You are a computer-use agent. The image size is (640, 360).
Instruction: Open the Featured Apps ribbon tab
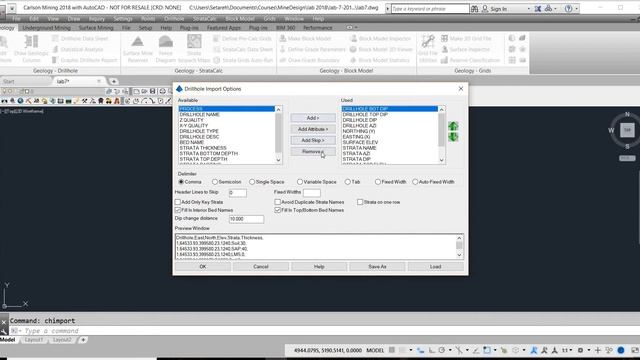[x=224, y=28]
